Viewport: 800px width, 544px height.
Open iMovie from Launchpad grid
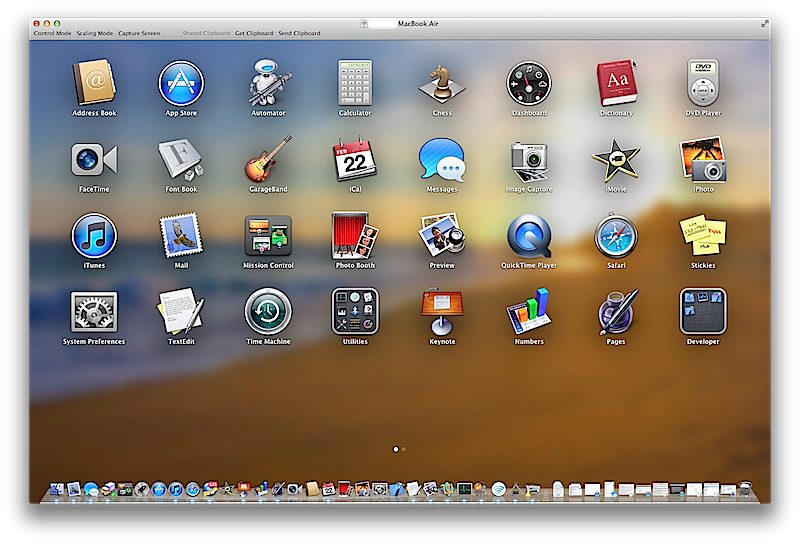click(616, 160)
